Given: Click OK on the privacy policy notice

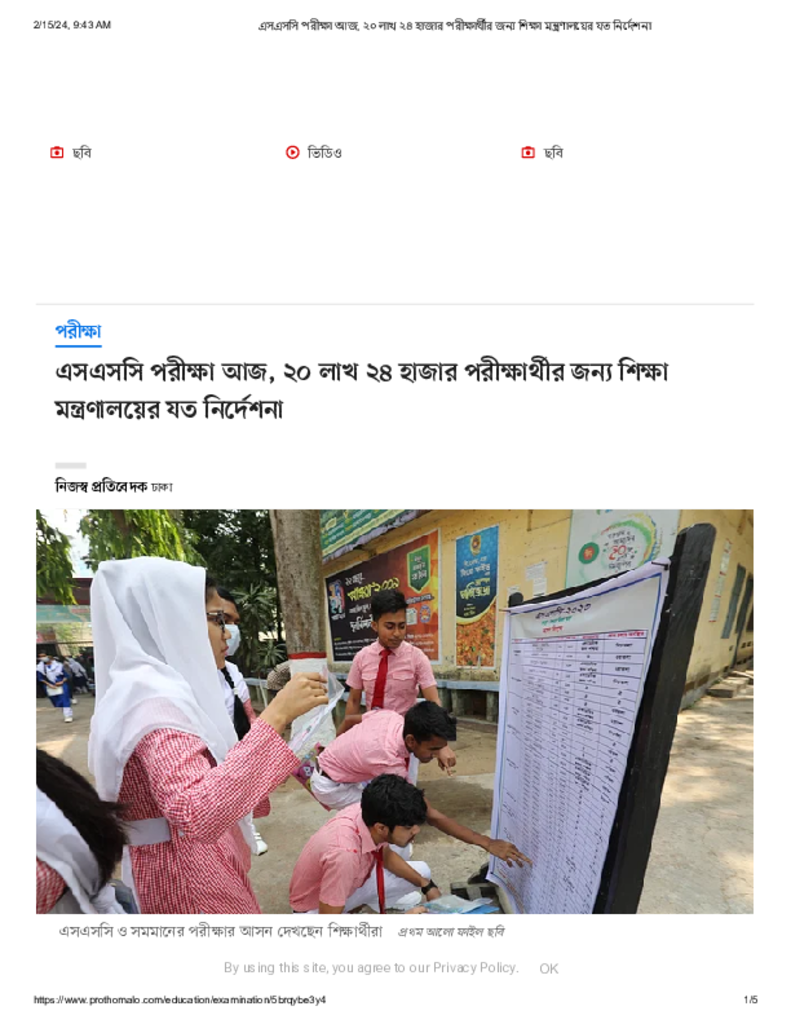Looking at the screenshot, I should pos(549,968).
